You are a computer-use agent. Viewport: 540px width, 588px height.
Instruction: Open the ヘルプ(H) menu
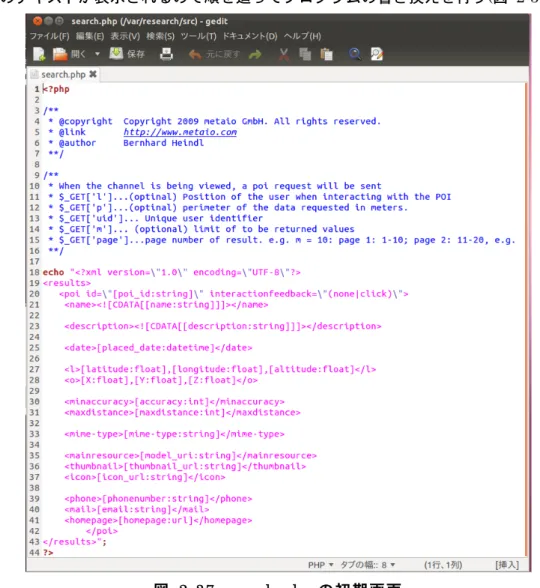point(302,36)
